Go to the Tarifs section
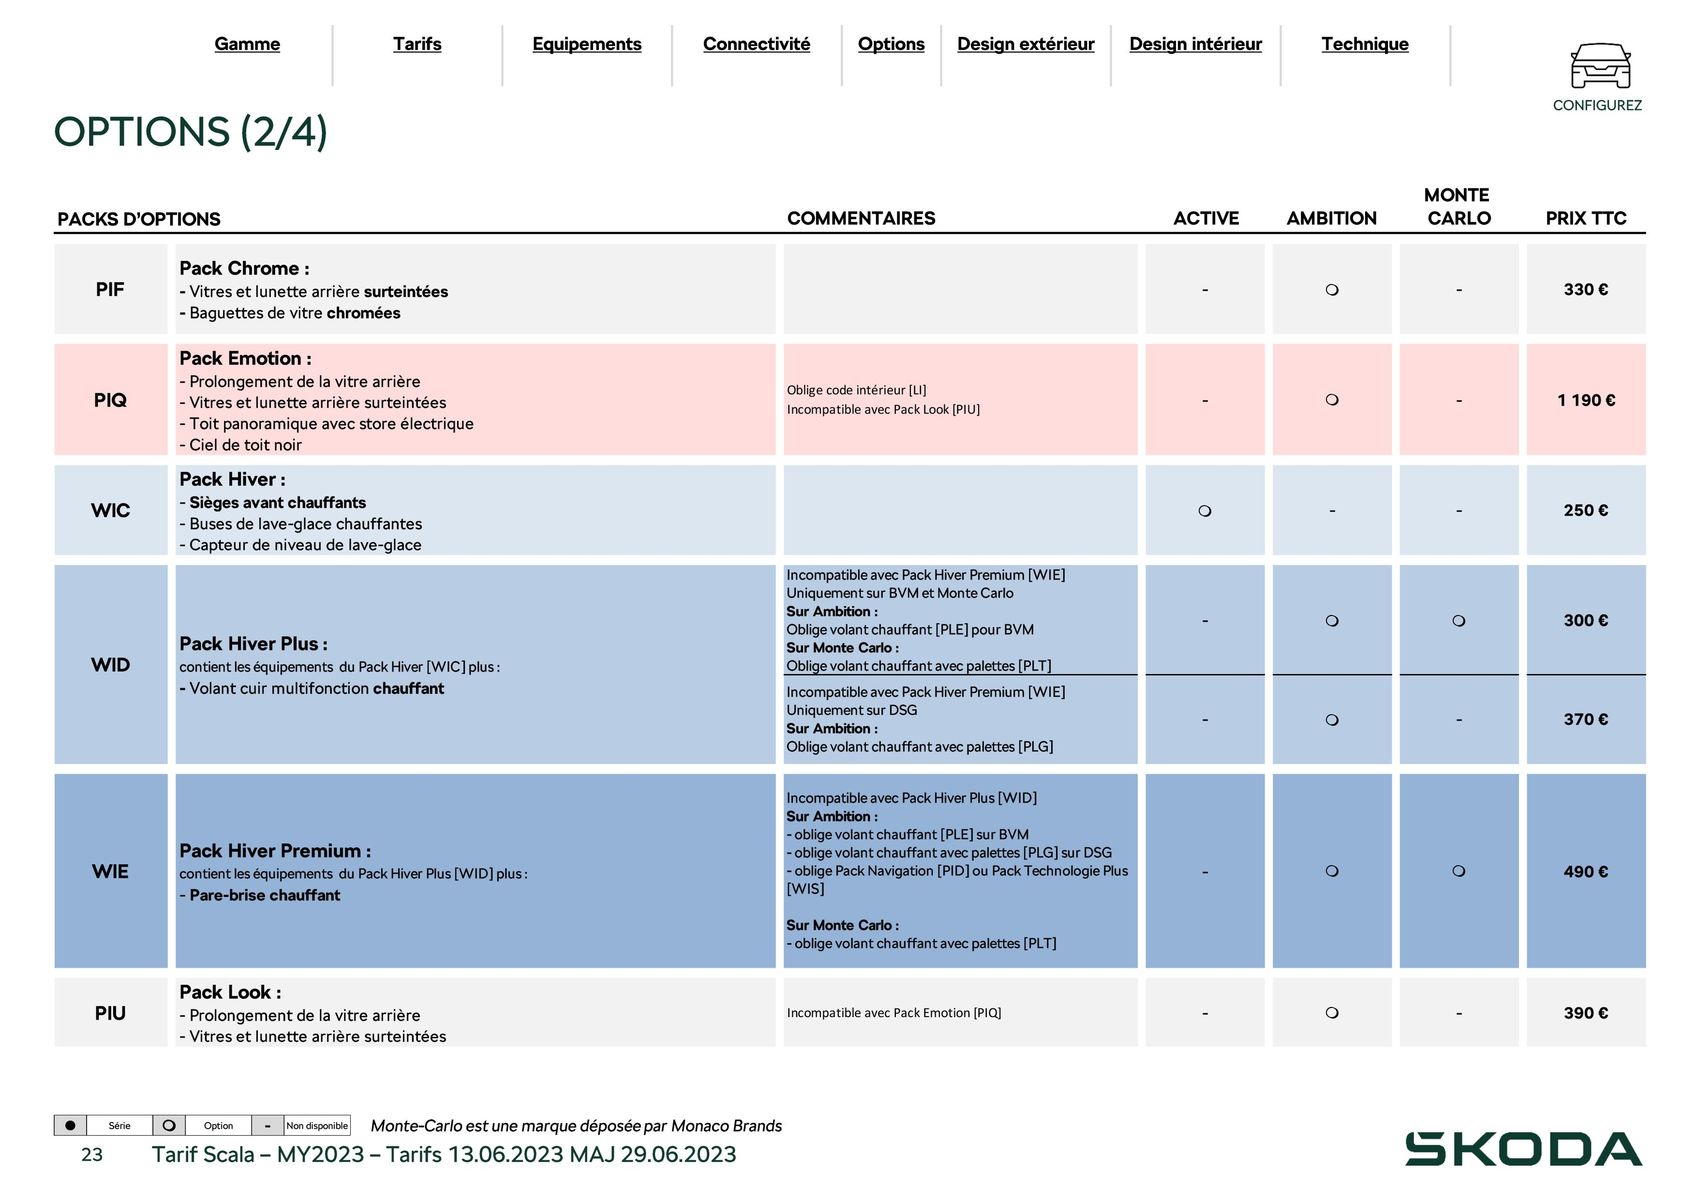 click(417, 44)
